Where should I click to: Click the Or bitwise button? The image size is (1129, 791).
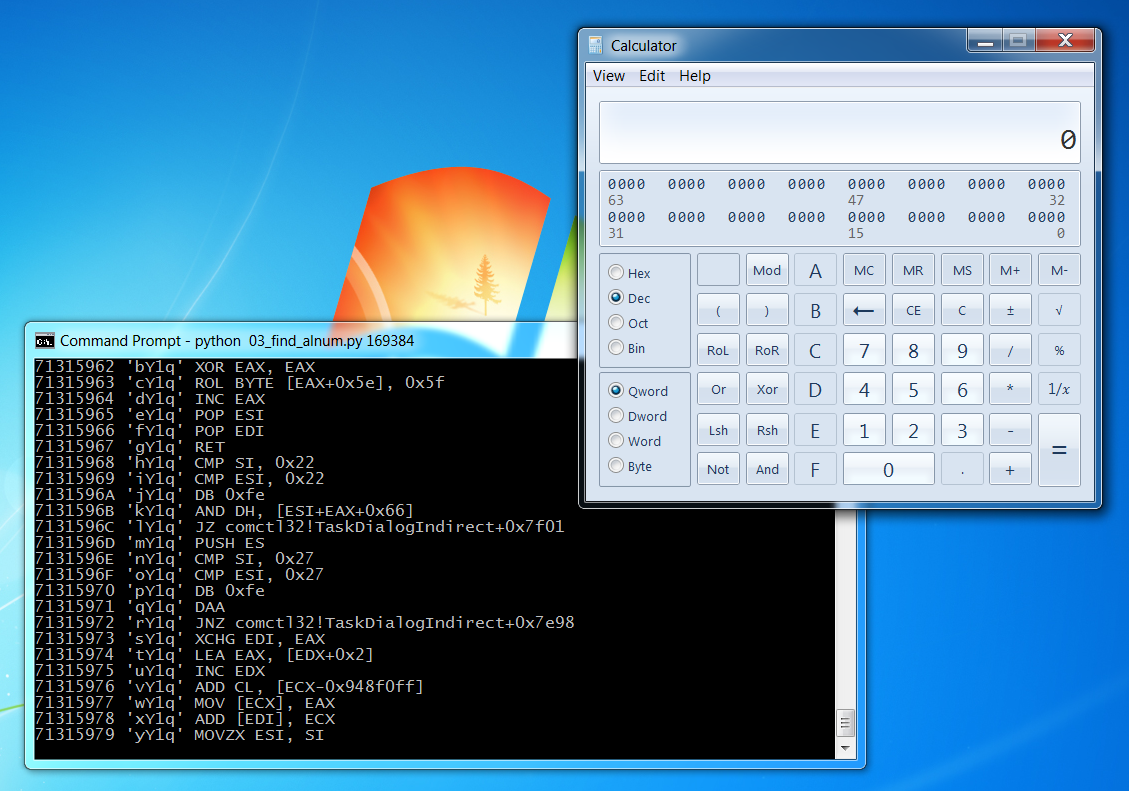[718, 389]
